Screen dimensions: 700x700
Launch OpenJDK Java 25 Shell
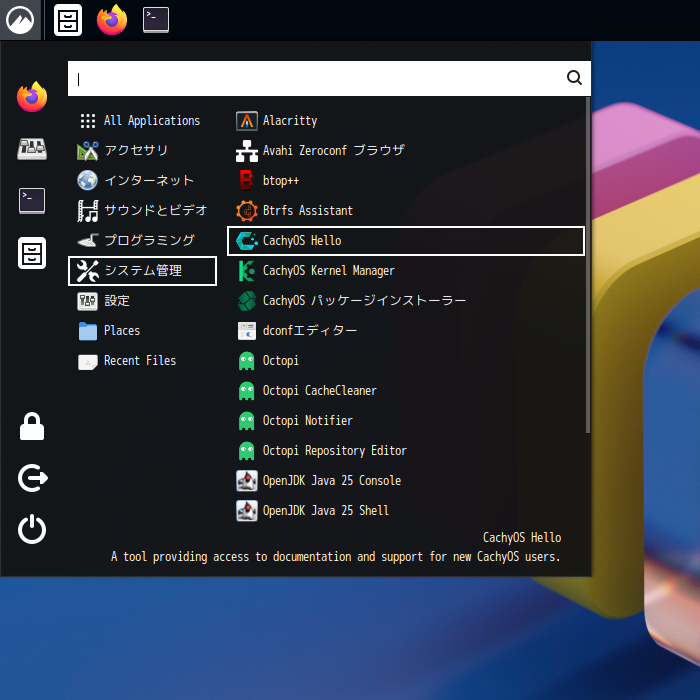pyautogui.click(x=406, y=511)
